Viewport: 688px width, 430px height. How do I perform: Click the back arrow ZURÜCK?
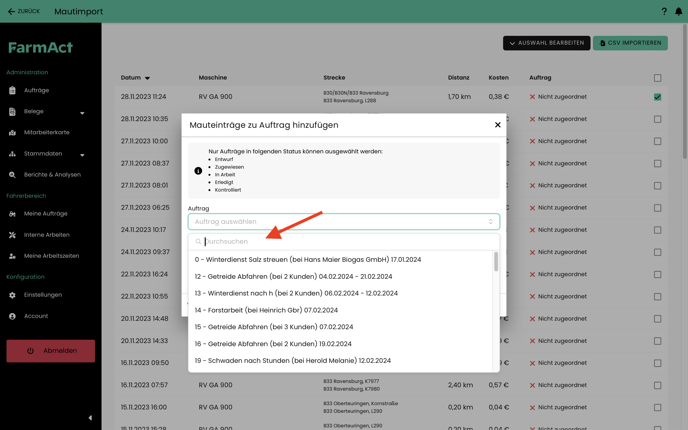point(24,11)
